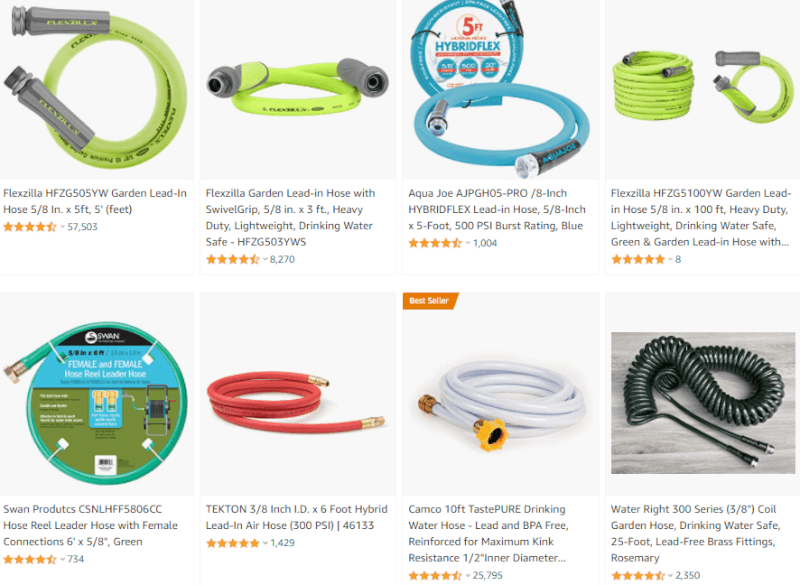Click the Best Seller badge on Camco hose

(x=430, y=301)
